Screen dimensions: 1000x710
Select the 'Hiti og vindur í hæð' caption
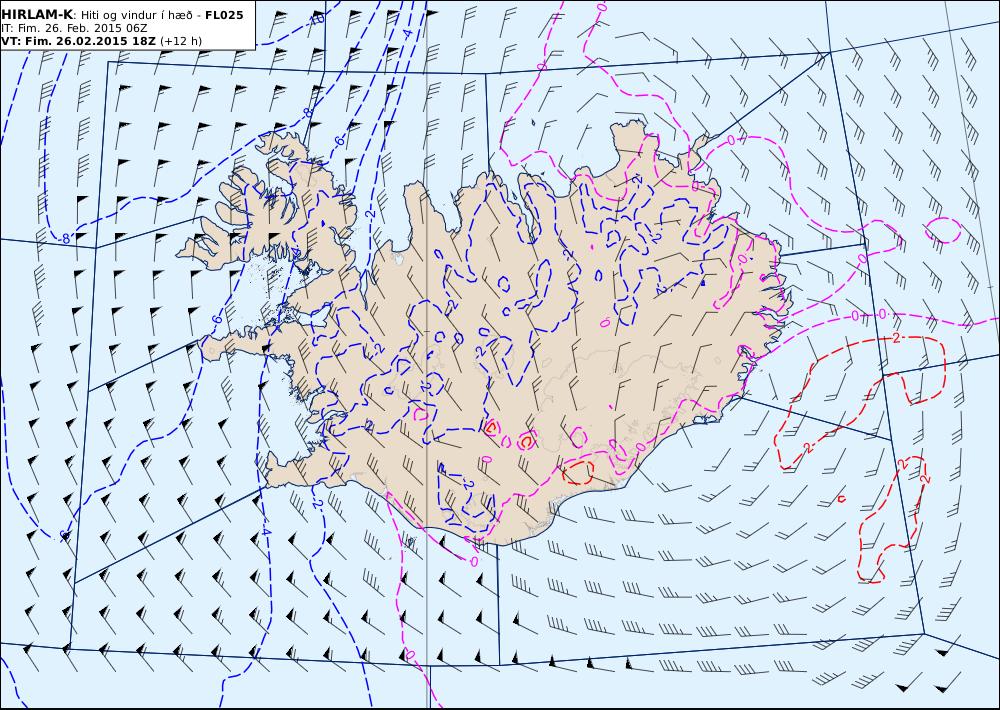pos(136,15)
